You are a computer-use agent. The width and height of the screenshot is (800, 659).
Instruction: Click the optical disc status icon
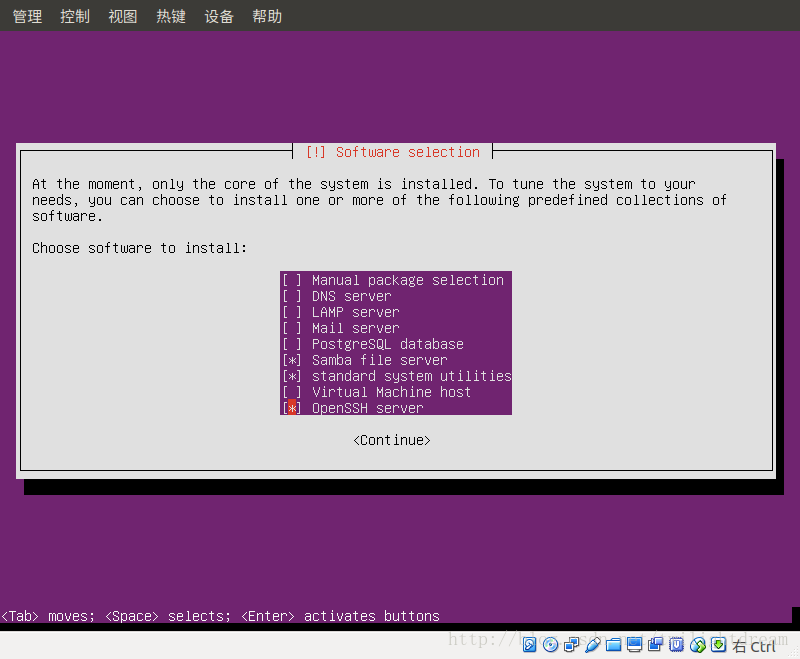pyautogui.click(x=550, y=645)
